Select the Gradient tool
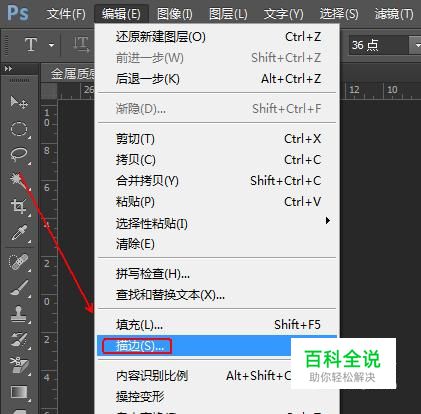 [19, 393]
